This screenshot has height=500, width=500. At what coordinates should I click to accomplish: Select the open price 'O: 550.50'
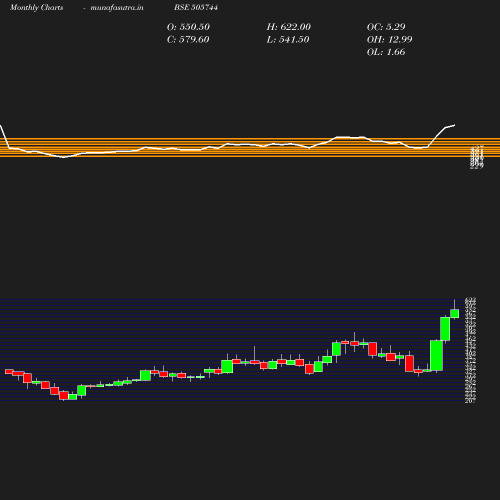188,27
